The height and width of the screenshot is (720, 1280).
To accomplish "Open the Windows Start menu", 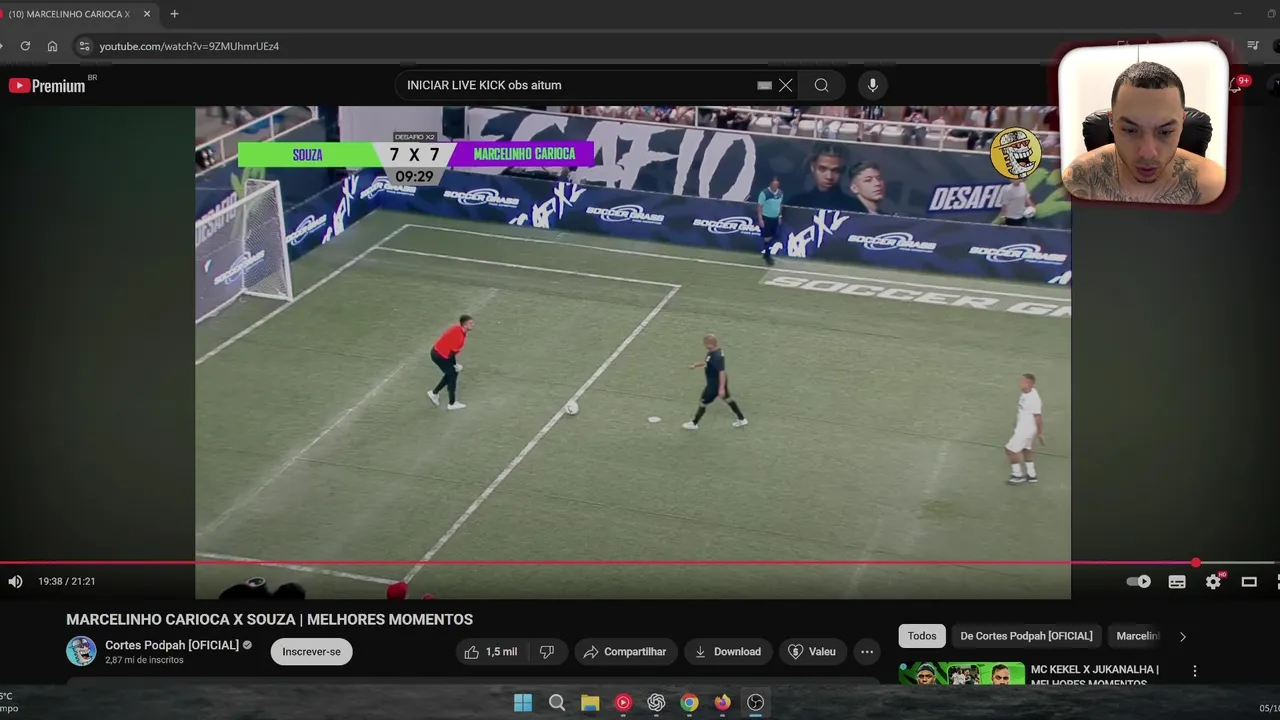I will (523, 703).
